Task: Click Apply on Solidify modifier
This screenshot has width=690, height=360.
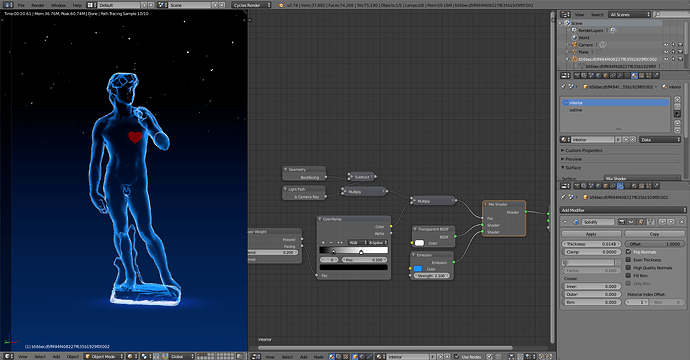Action: [591, 234]
